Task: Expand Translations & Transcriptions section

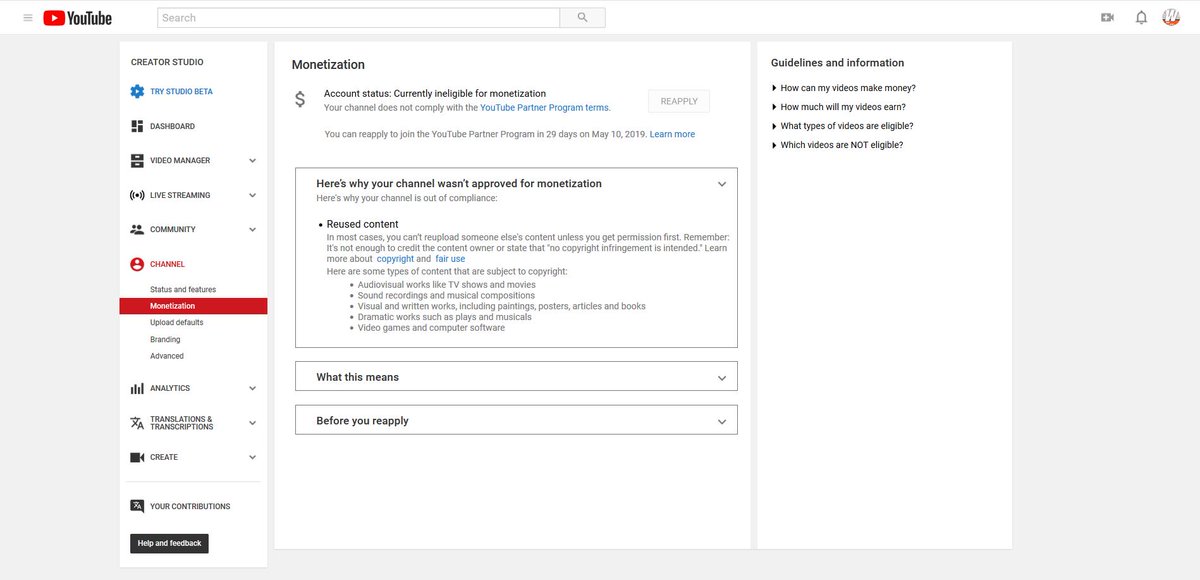Action: tap(252, 423)
